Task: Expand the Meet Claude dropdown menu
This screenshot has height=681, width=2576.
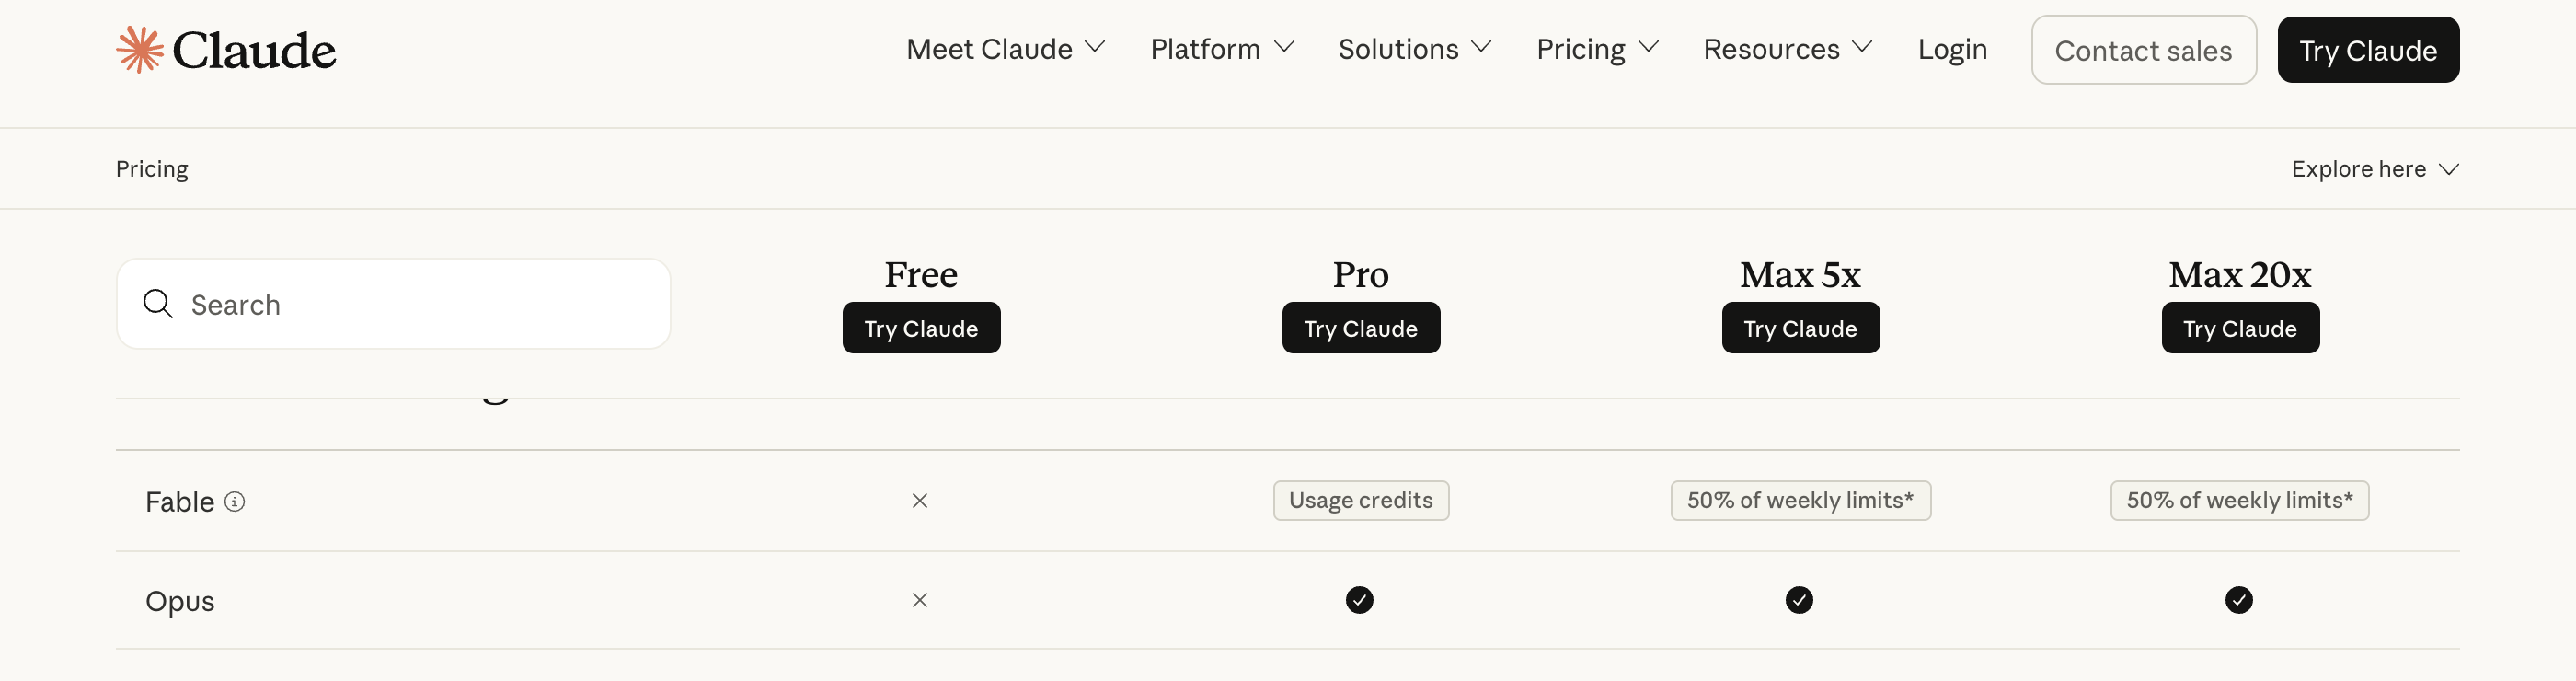Action: tap(1005, 49)
